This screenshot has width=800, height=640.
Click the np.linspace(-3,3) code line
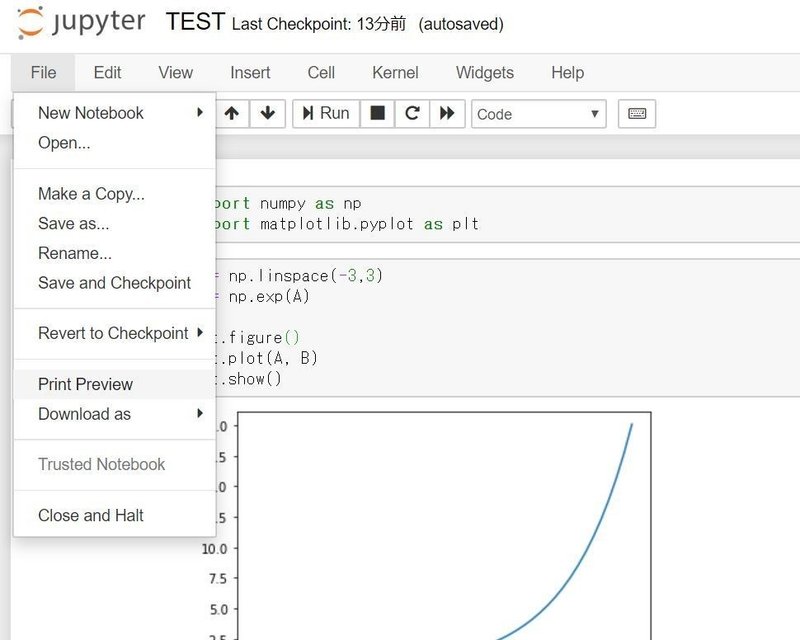(x=305, y=276)
